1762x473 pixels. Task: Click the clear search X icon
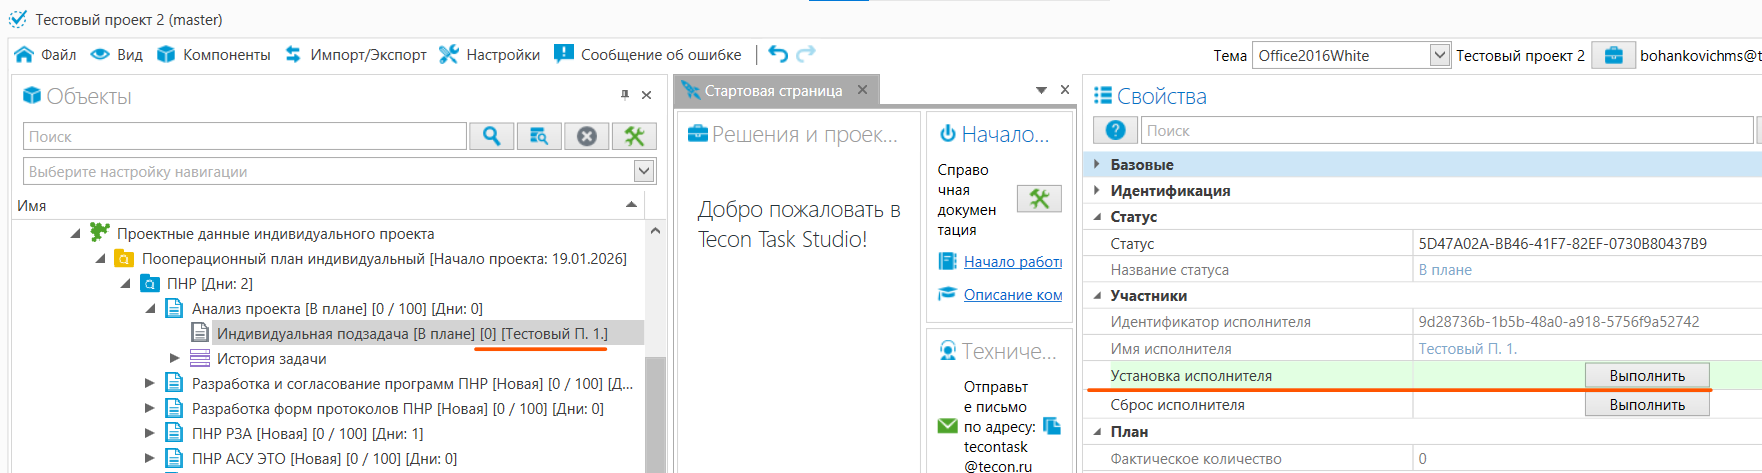point(587,136)
